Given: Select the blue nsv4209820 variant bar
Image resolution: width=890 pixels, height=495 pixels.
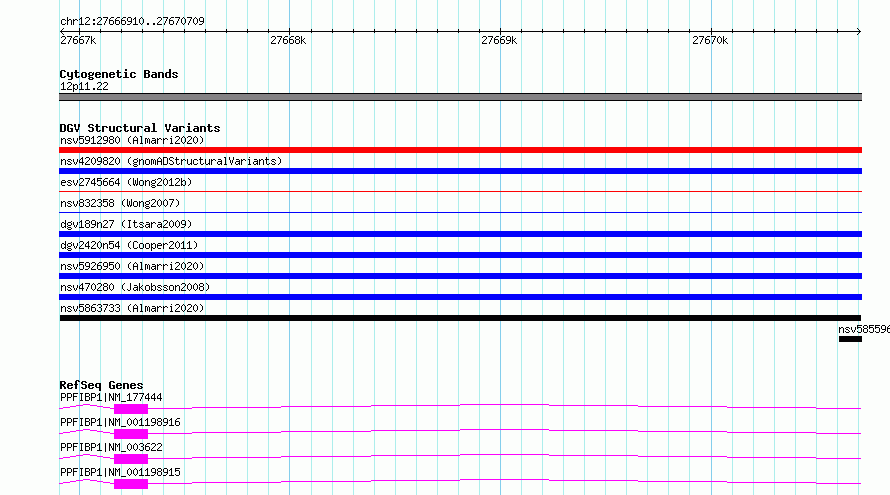Looking at the screenshot, I should point(460,171).
